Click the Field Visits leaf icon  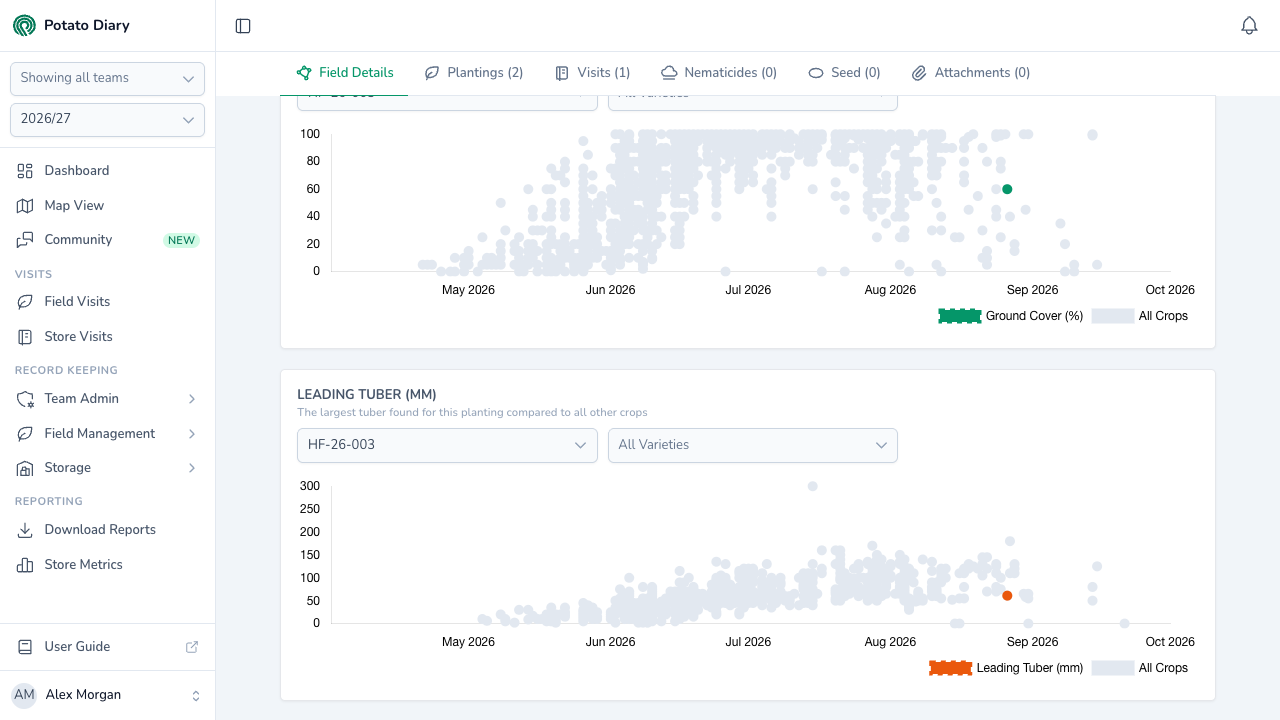[25, 302]
